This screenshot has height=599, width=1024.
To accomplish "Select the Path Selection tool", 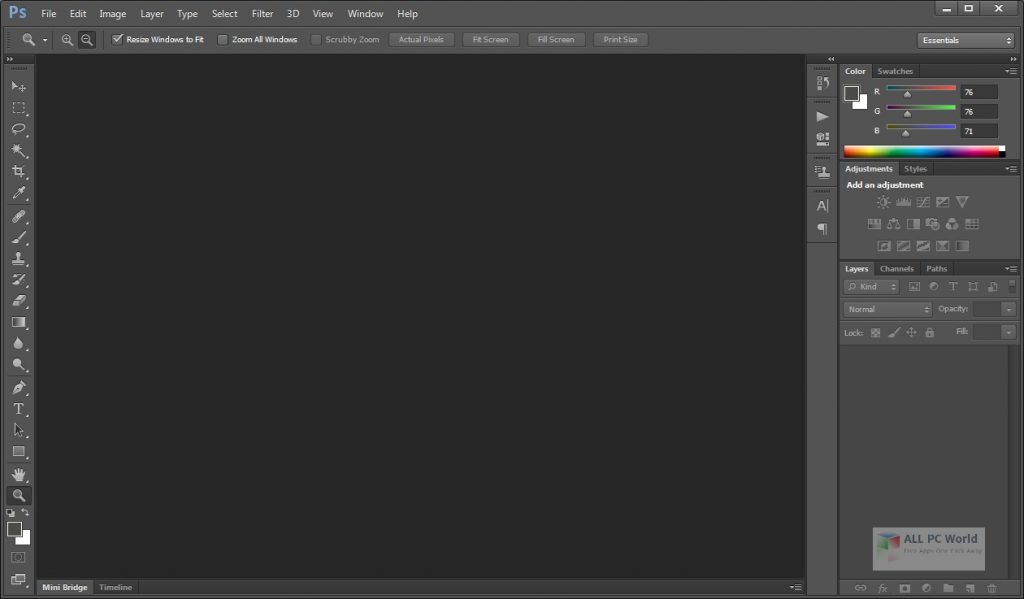I will 18,430.
